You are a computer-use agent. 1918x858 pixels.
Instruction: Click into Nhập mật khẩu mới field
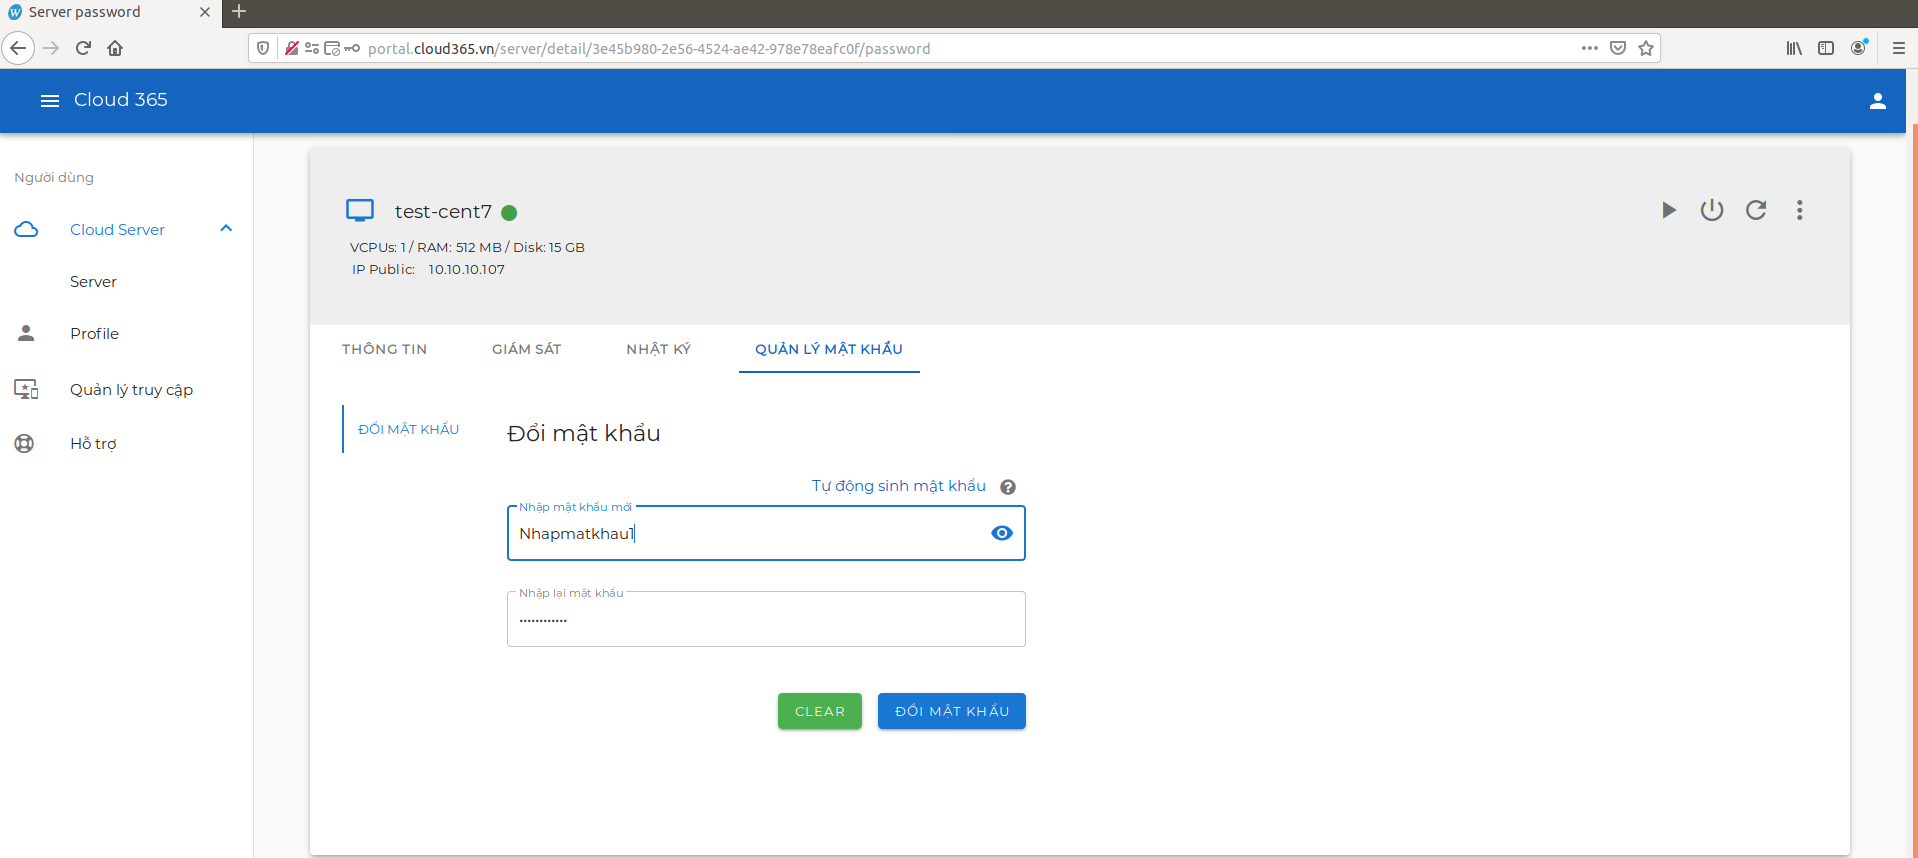[x=766, y=533]
